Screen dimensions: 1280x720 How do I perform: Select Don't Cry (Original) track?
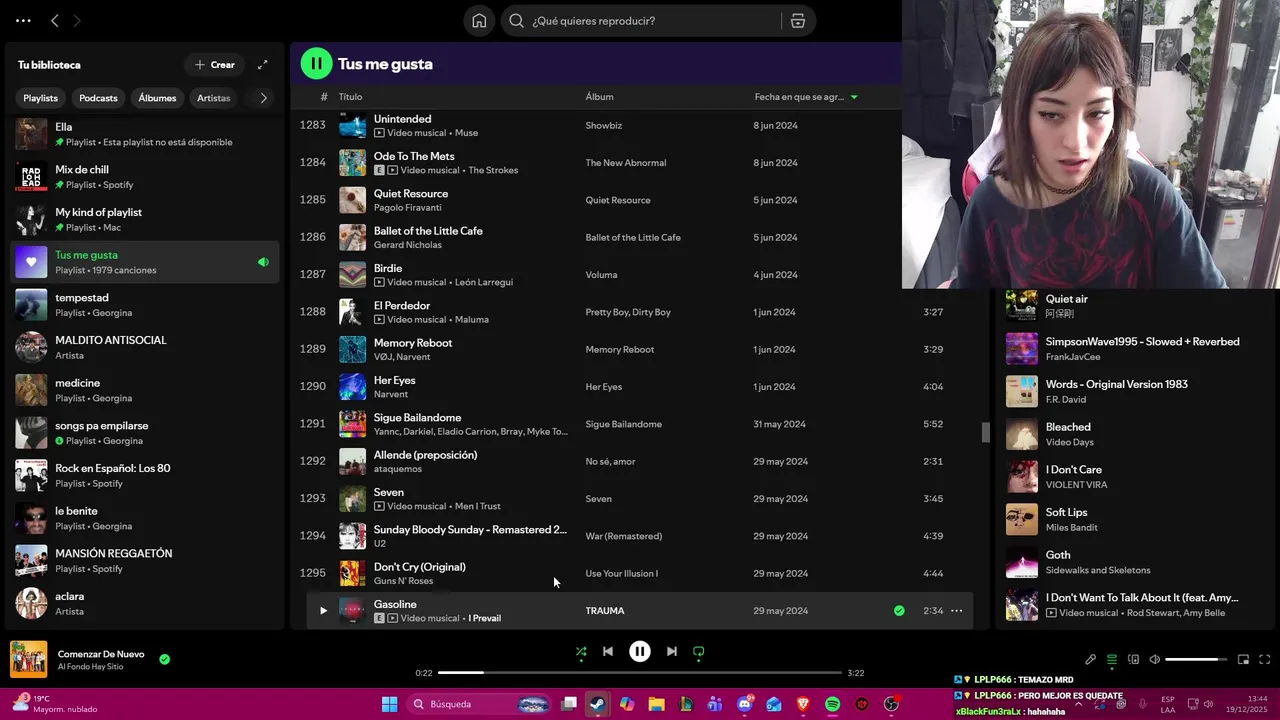pyautogui.click(x=419, y=567)
